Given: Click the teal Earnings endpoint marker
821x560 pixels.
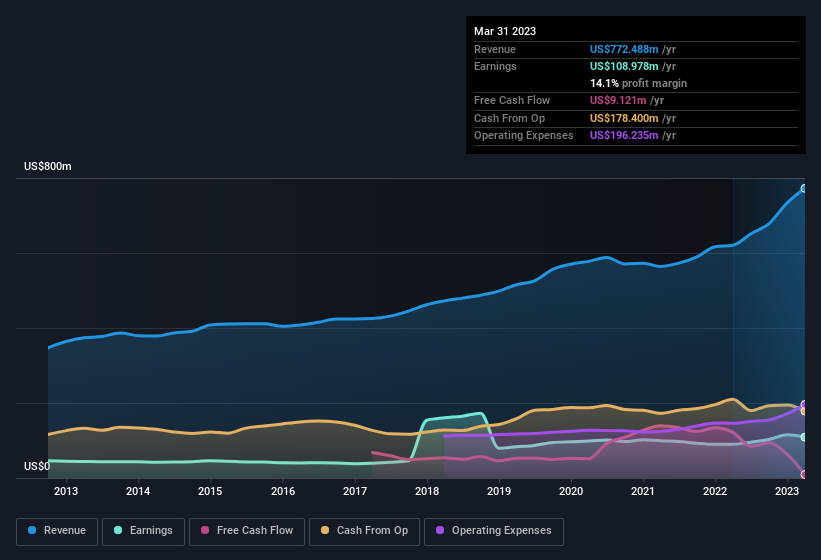Looking at the screenshot, I should click(804, 437).
